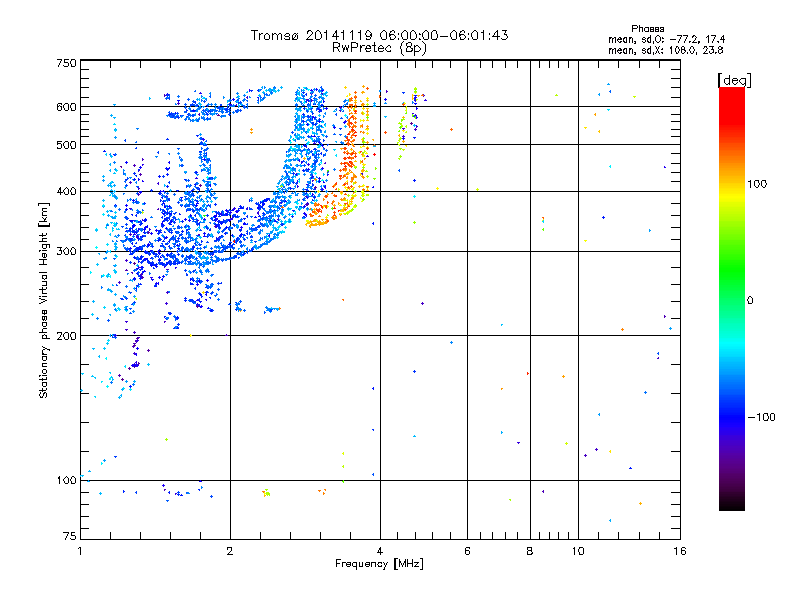Click the 'Phases' heading text
The width and height of the screenshot is (800, 600).
click(x=647, y=29)
